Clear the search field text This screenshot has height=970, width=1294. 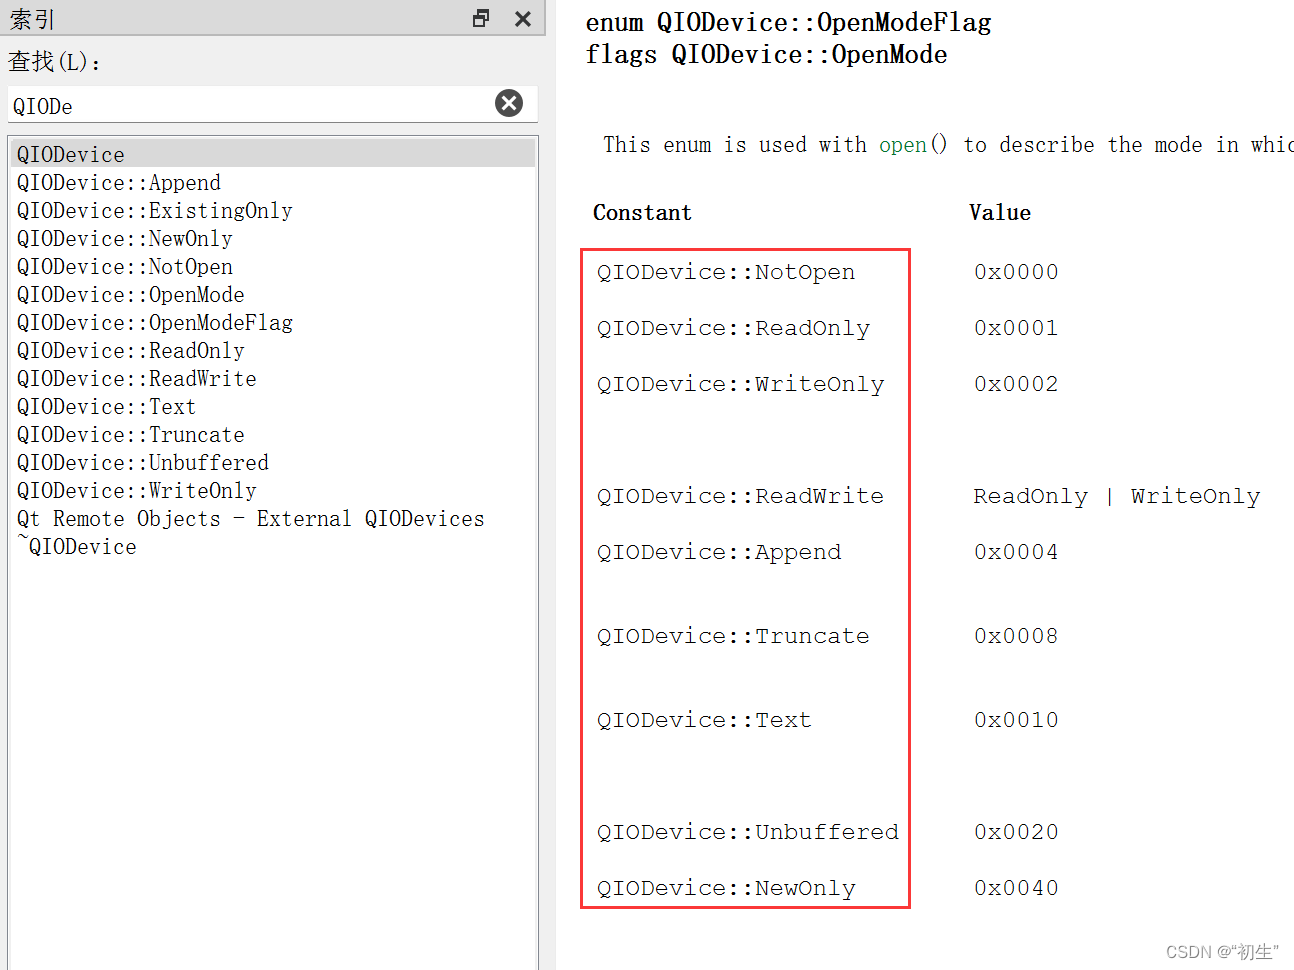(509, 103)
